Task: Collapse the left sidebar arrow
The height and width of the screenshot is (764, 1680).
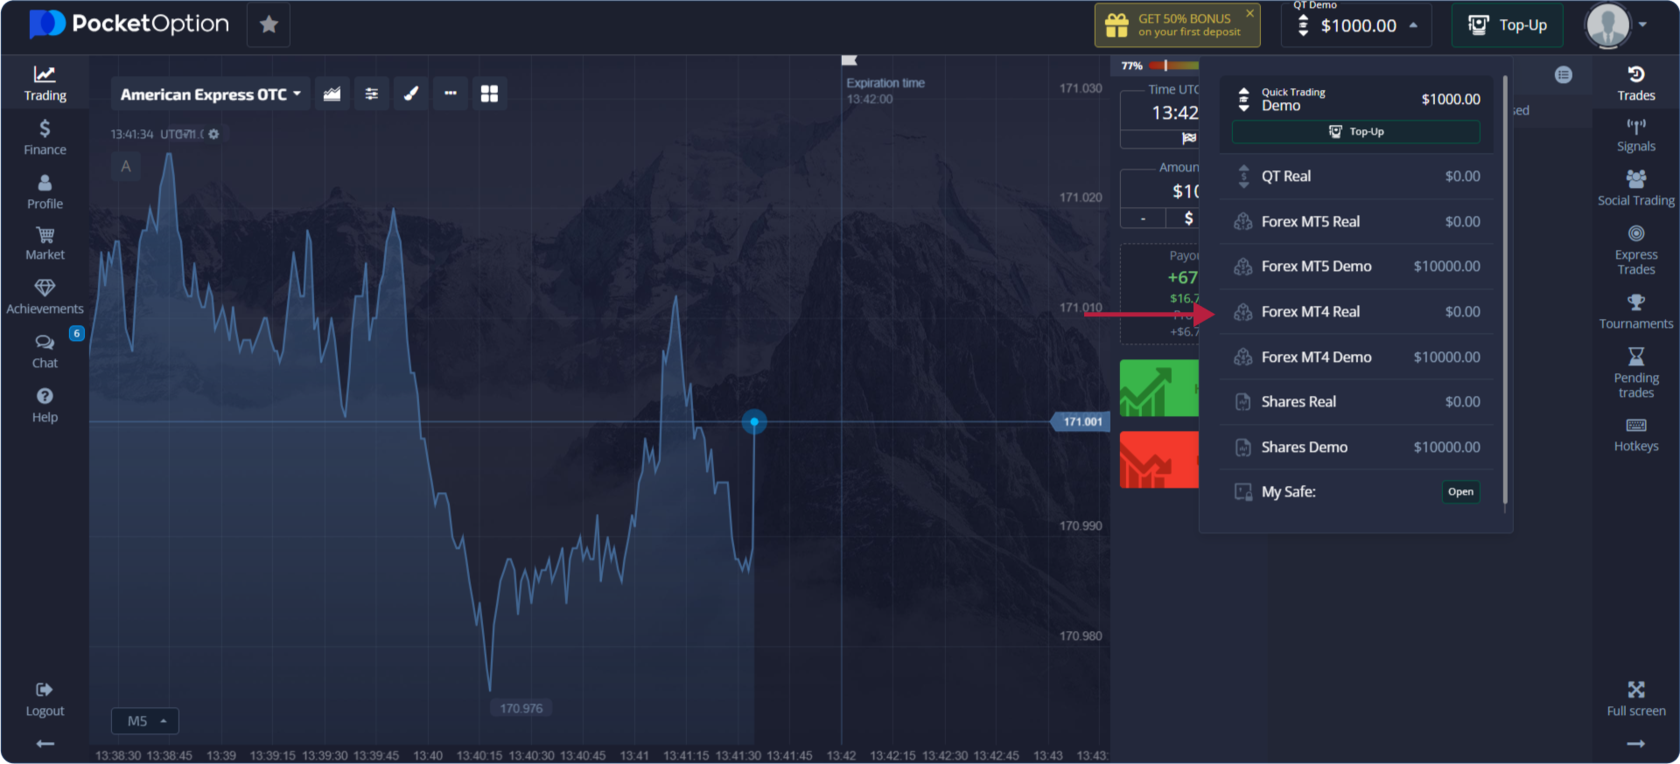Action: pos(45,744)
